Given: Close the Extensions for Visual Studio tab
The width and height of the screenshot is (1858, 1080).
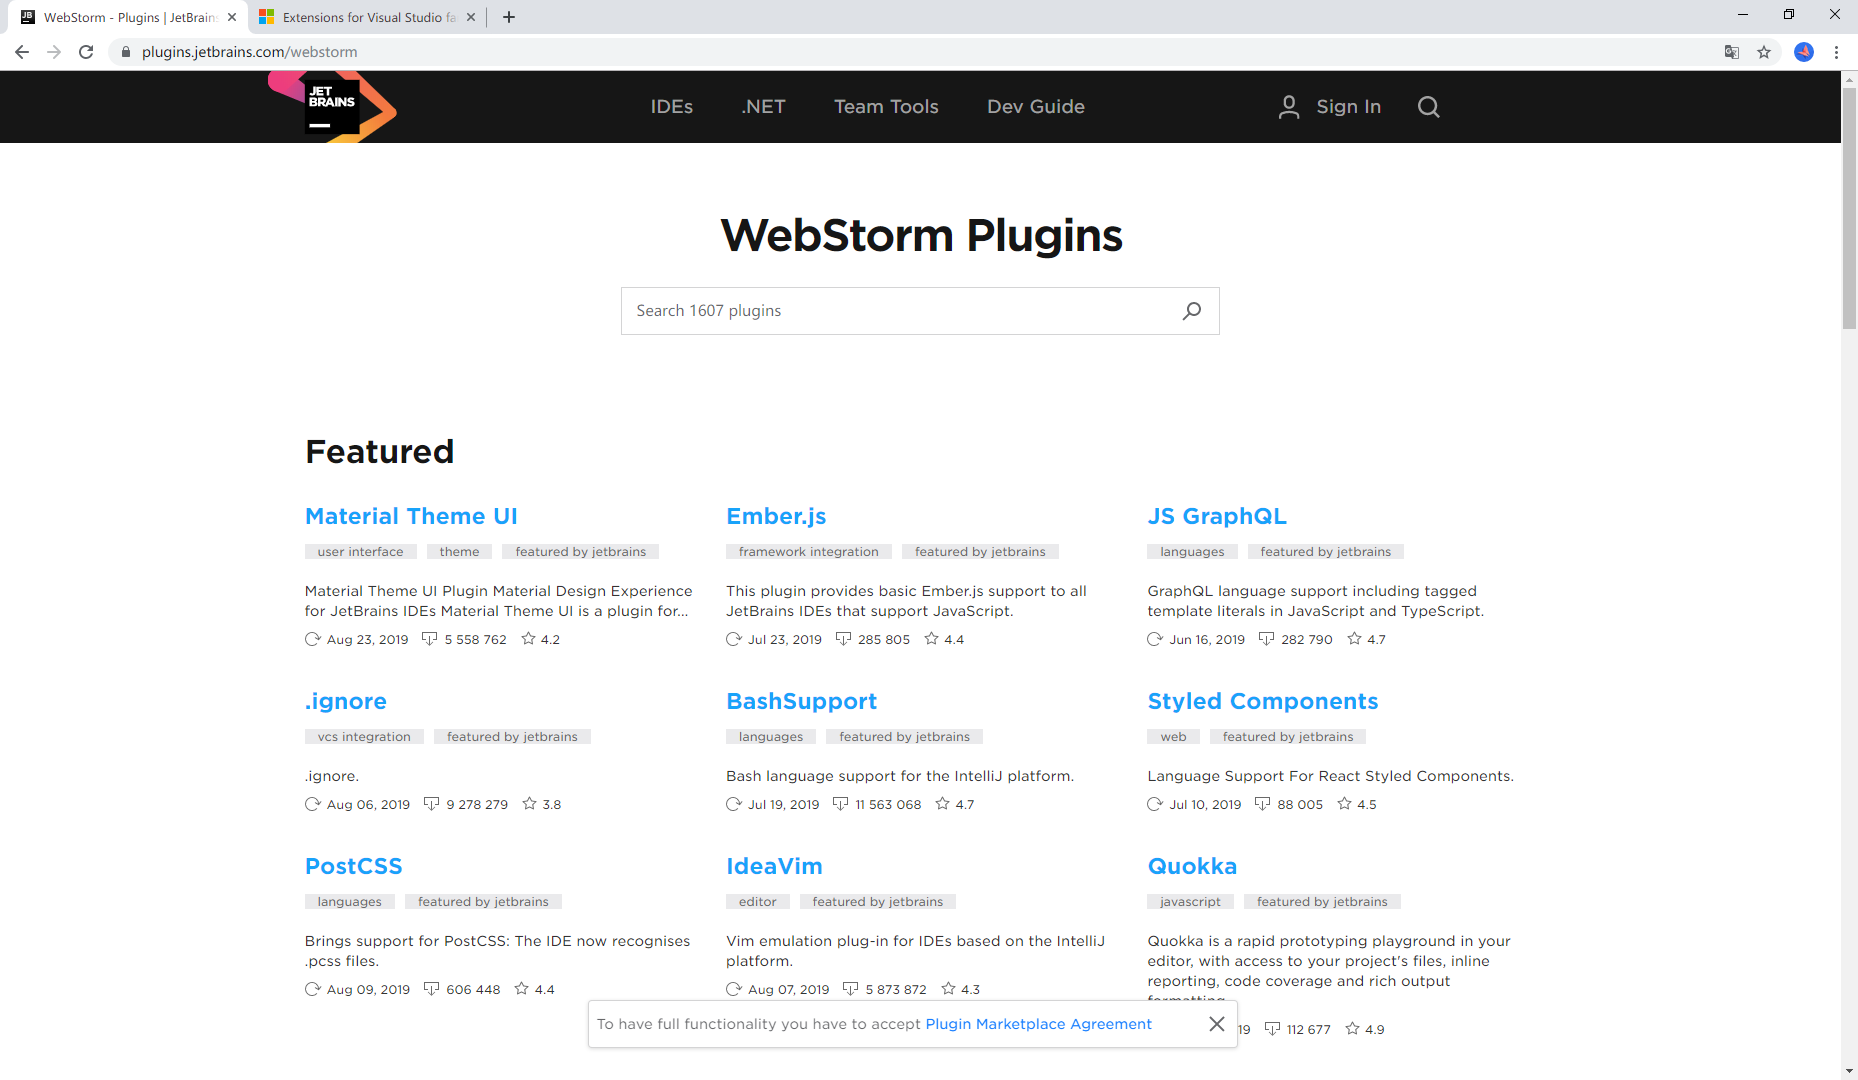Looking at the screenshot, I should point(471,17).
